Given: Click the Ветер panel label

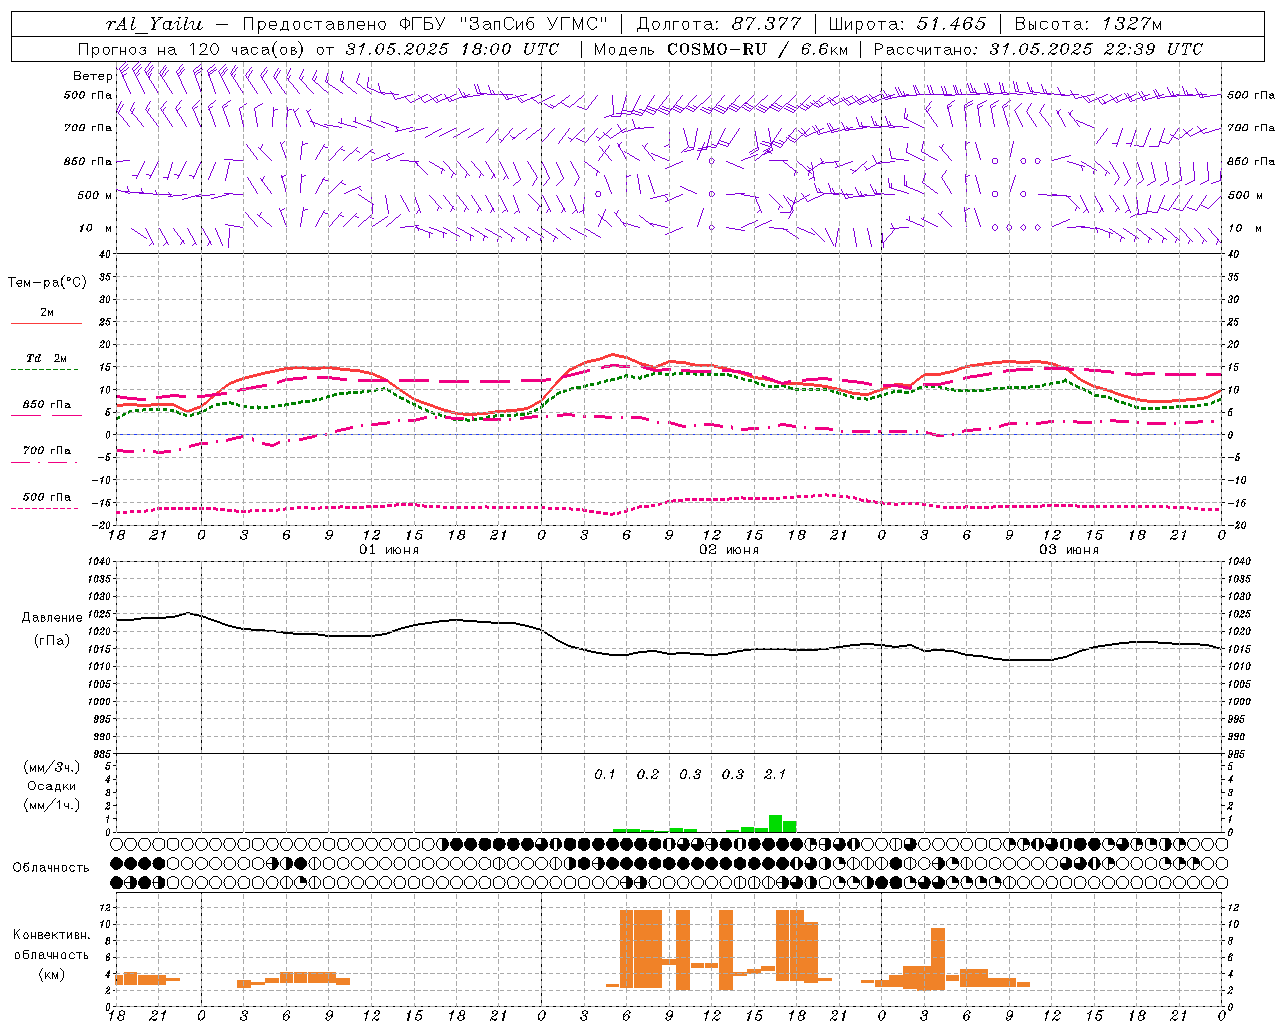Looking at the screenshot, I should pos(92,76).
